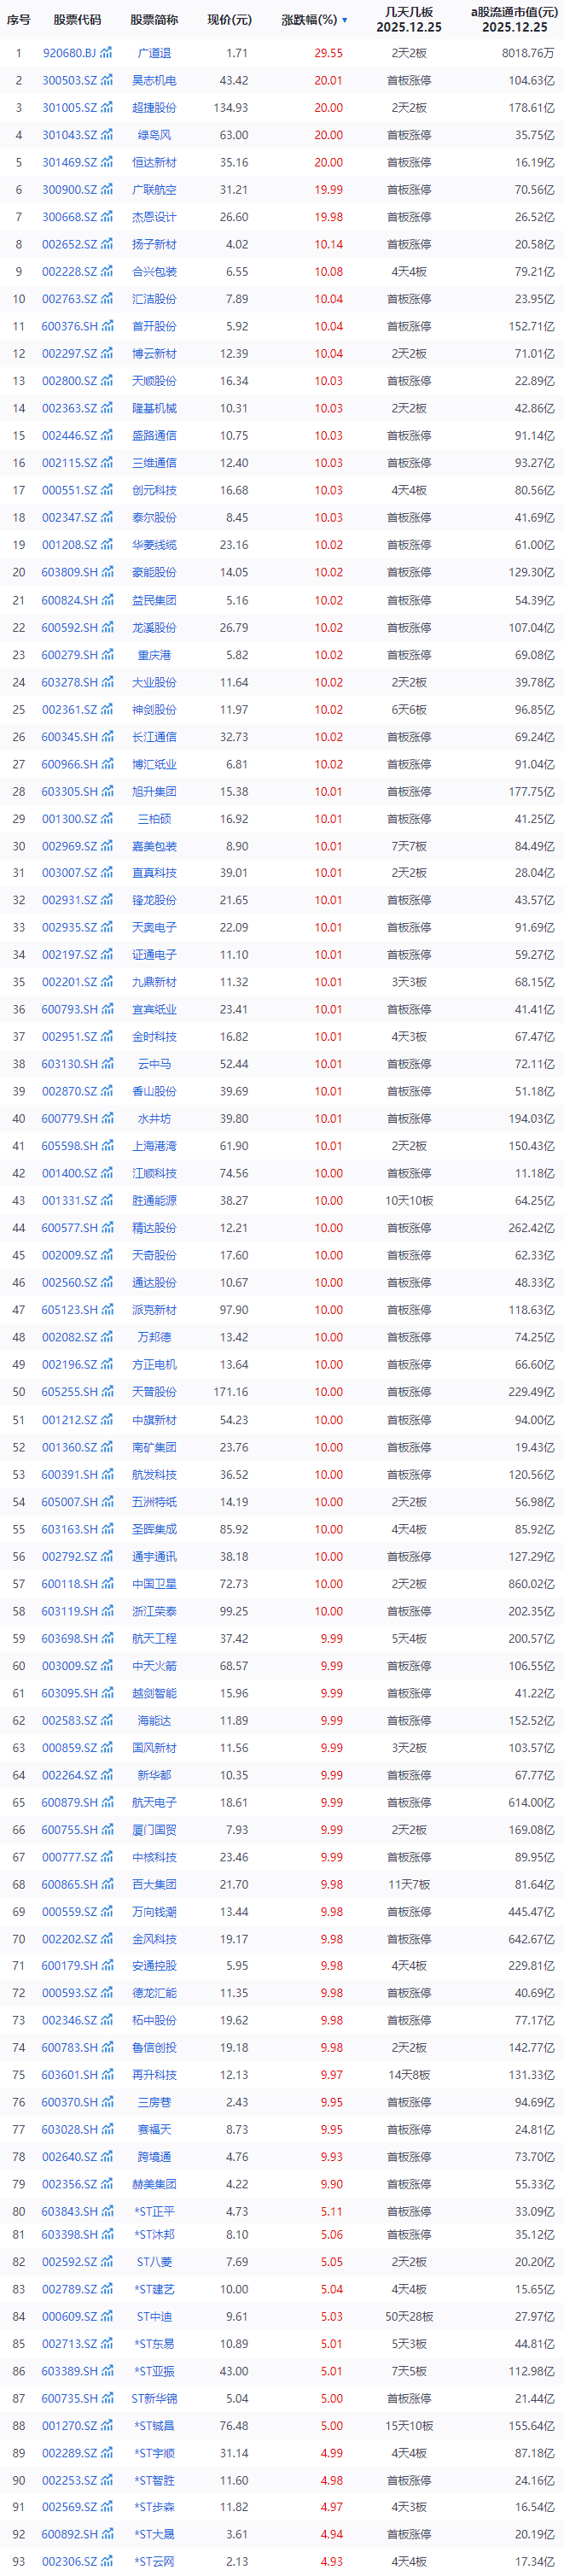The image size is (564, 2576).
Task: Open stock code link 301005.SZ
Action: 69,107
